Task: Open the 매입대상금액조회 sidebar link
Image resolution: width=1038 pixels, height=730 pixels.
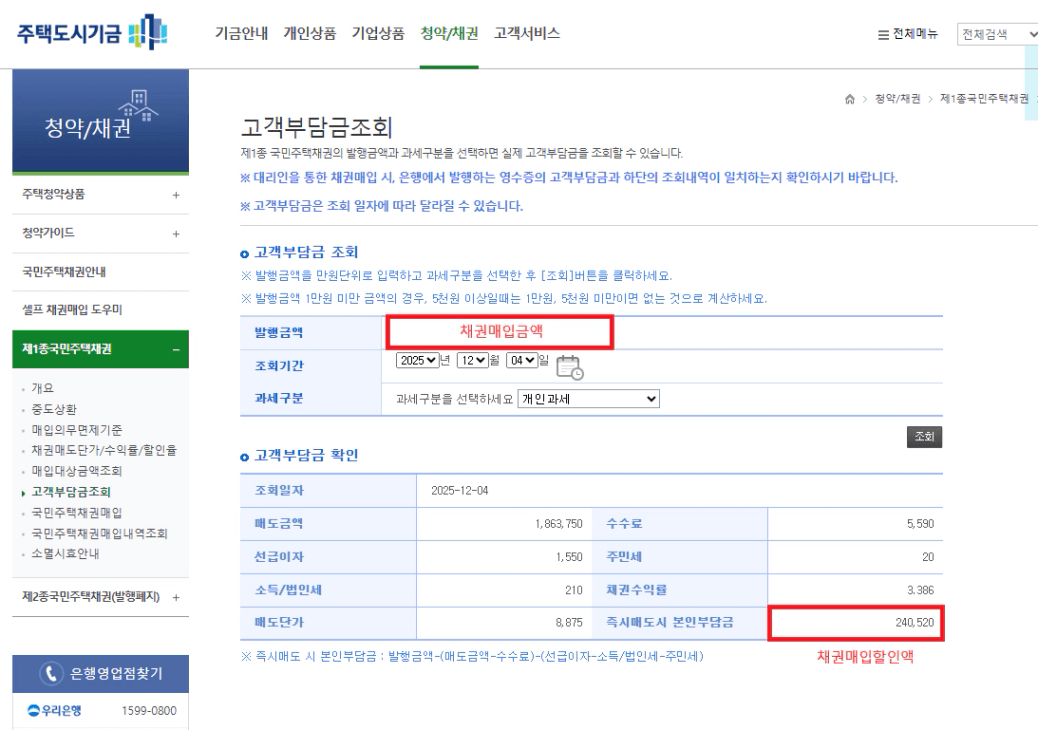Action: (x=75, y=471)
